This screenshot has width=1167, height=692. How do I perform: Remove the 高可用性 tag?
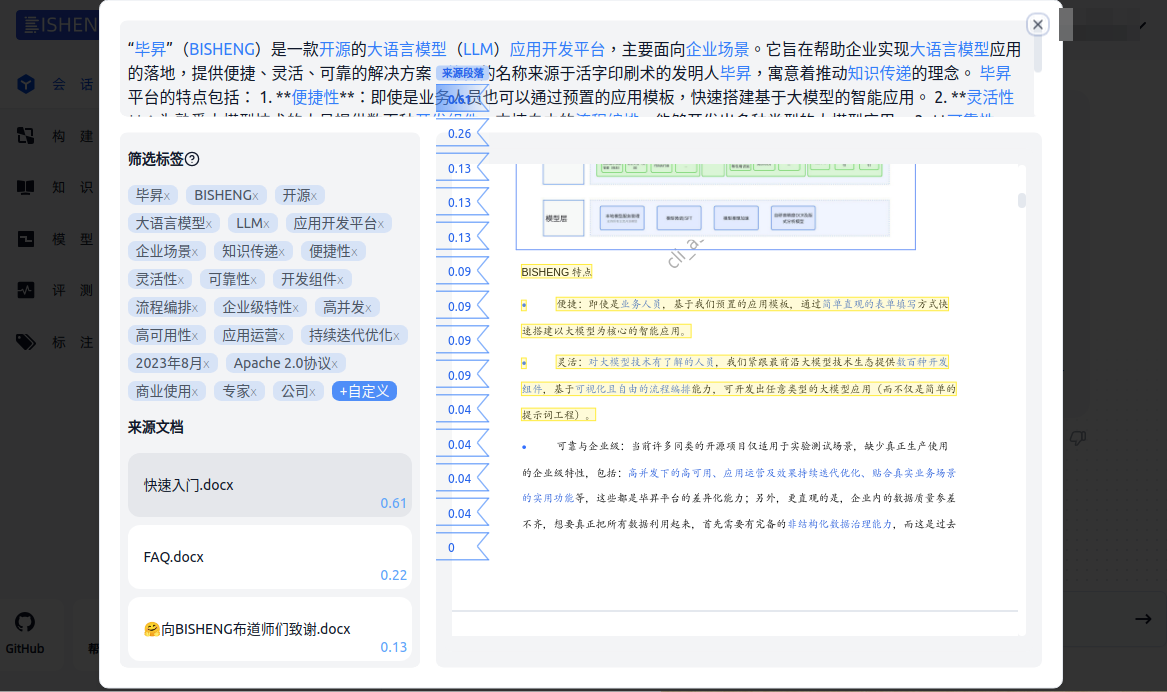pos(195,337)
